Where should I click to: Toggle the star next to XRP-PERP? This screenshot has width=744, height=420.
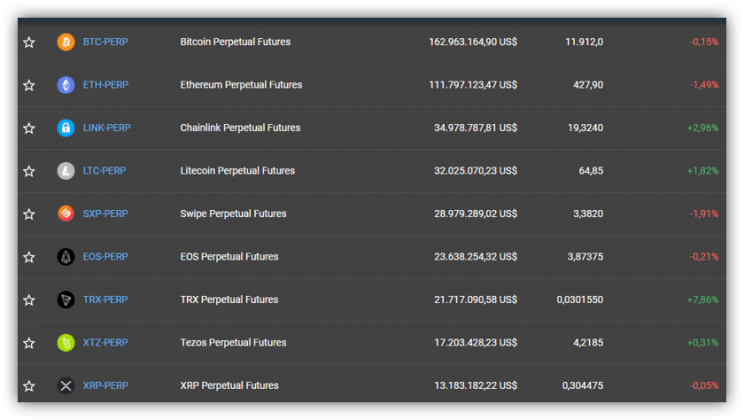click(29, 386)
